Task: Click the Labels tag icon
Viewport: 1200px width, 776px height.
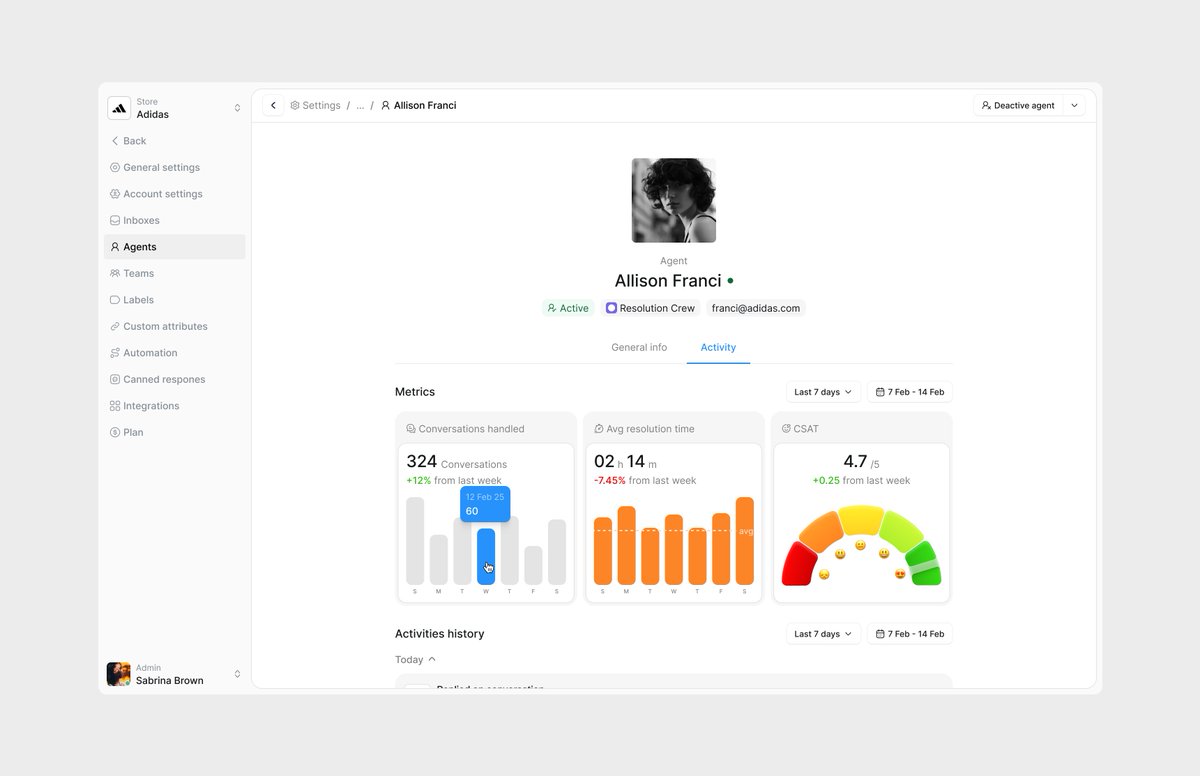Action: point(115,300)
